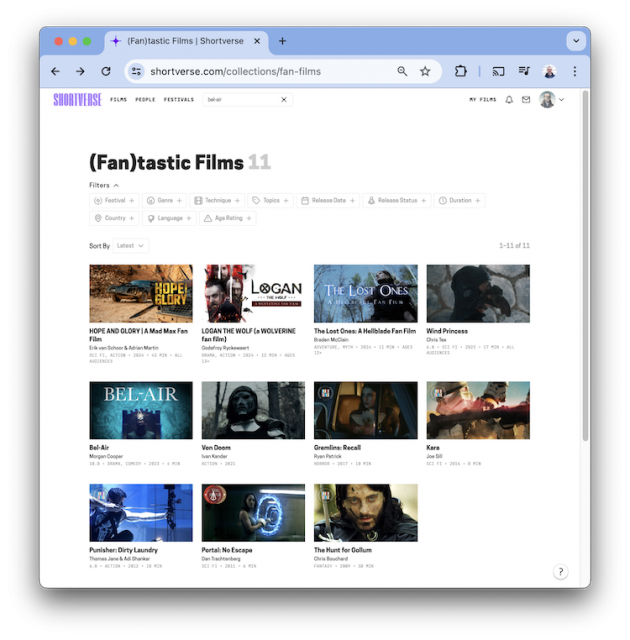630x640 pixels.
Task: Go forward in browser history
Action: (80, 71)
